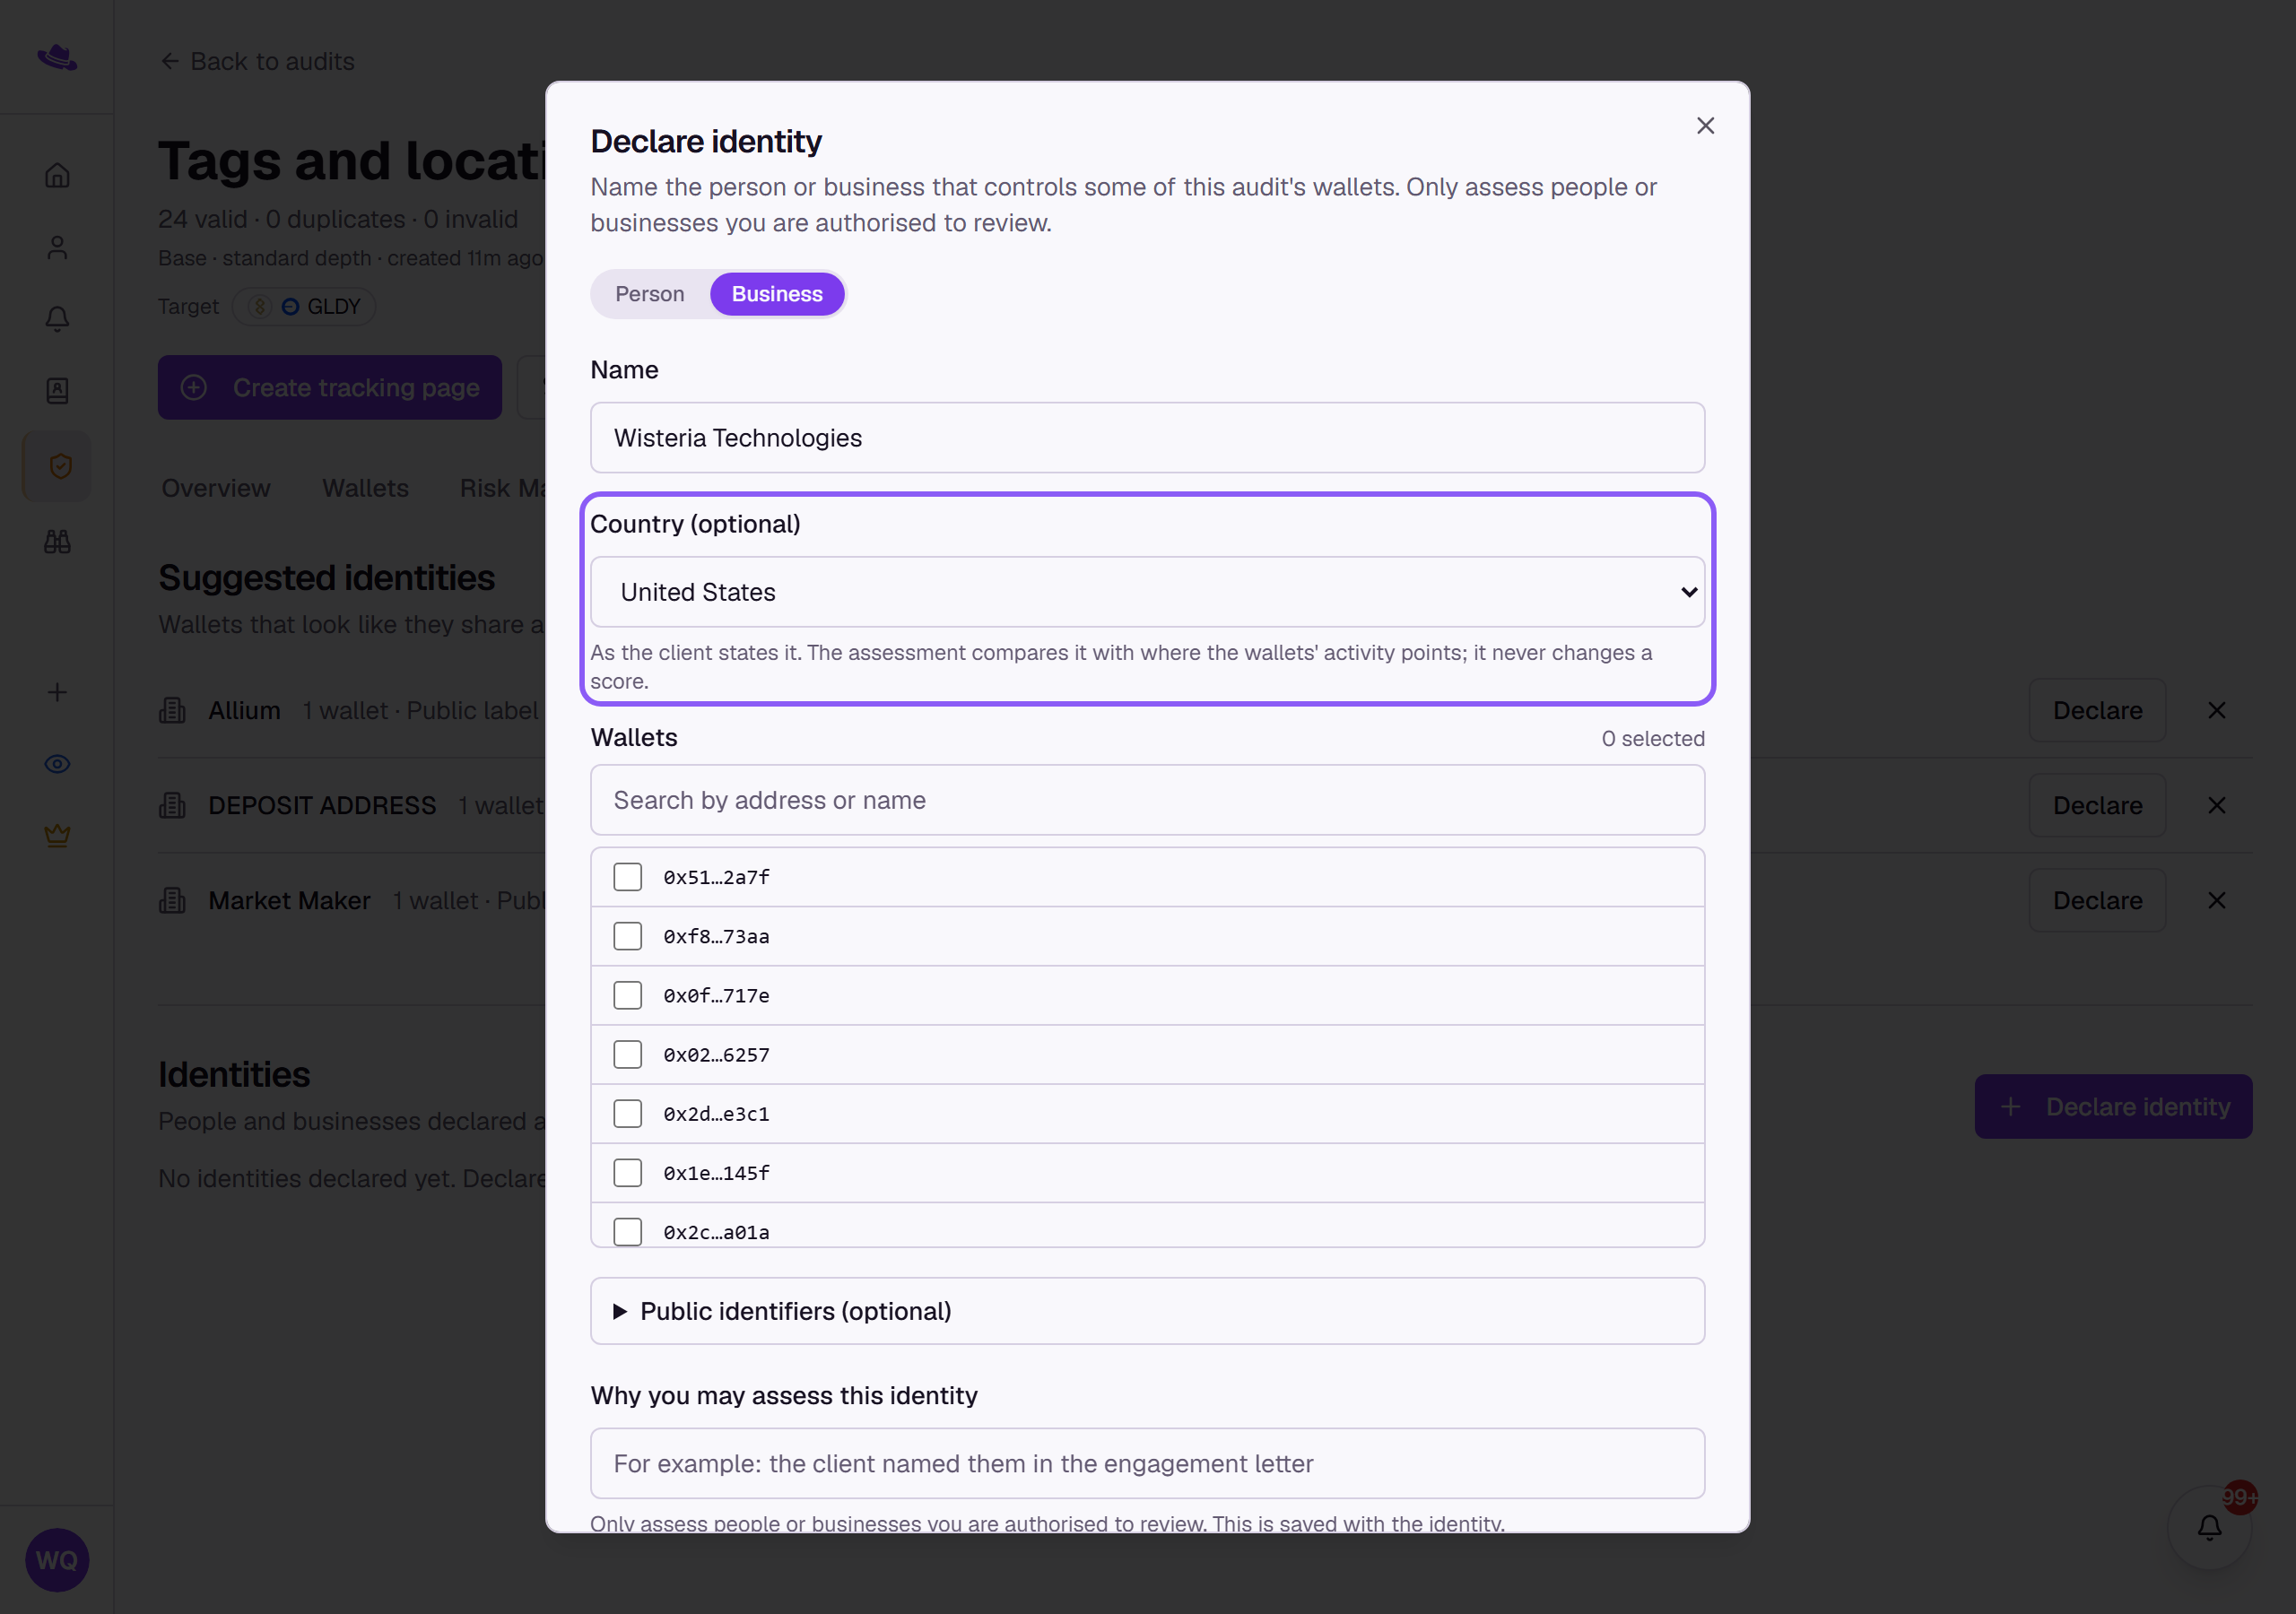Go back to audits
This screenshot has height=1614, width=2296.
click(x=257, y=61)
